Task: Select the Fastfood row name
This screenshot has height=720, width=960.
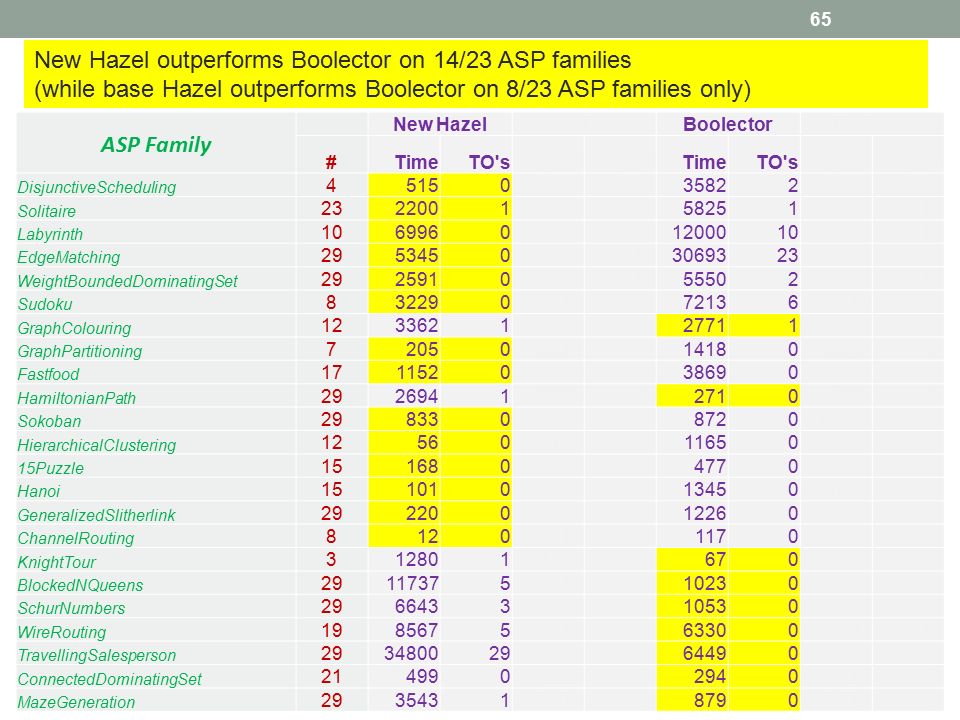Action: coord(48,374)
